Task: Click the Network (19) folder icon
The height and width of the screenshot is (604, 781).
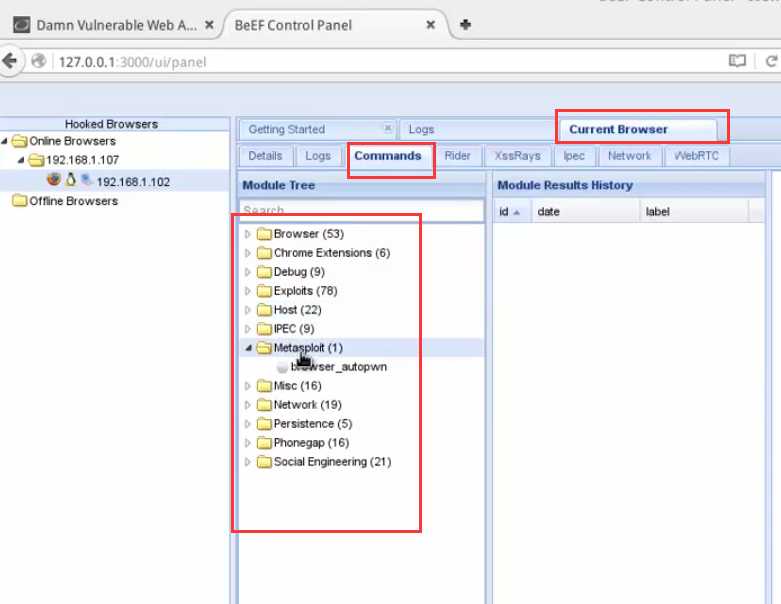Action: tap(264, 405)
